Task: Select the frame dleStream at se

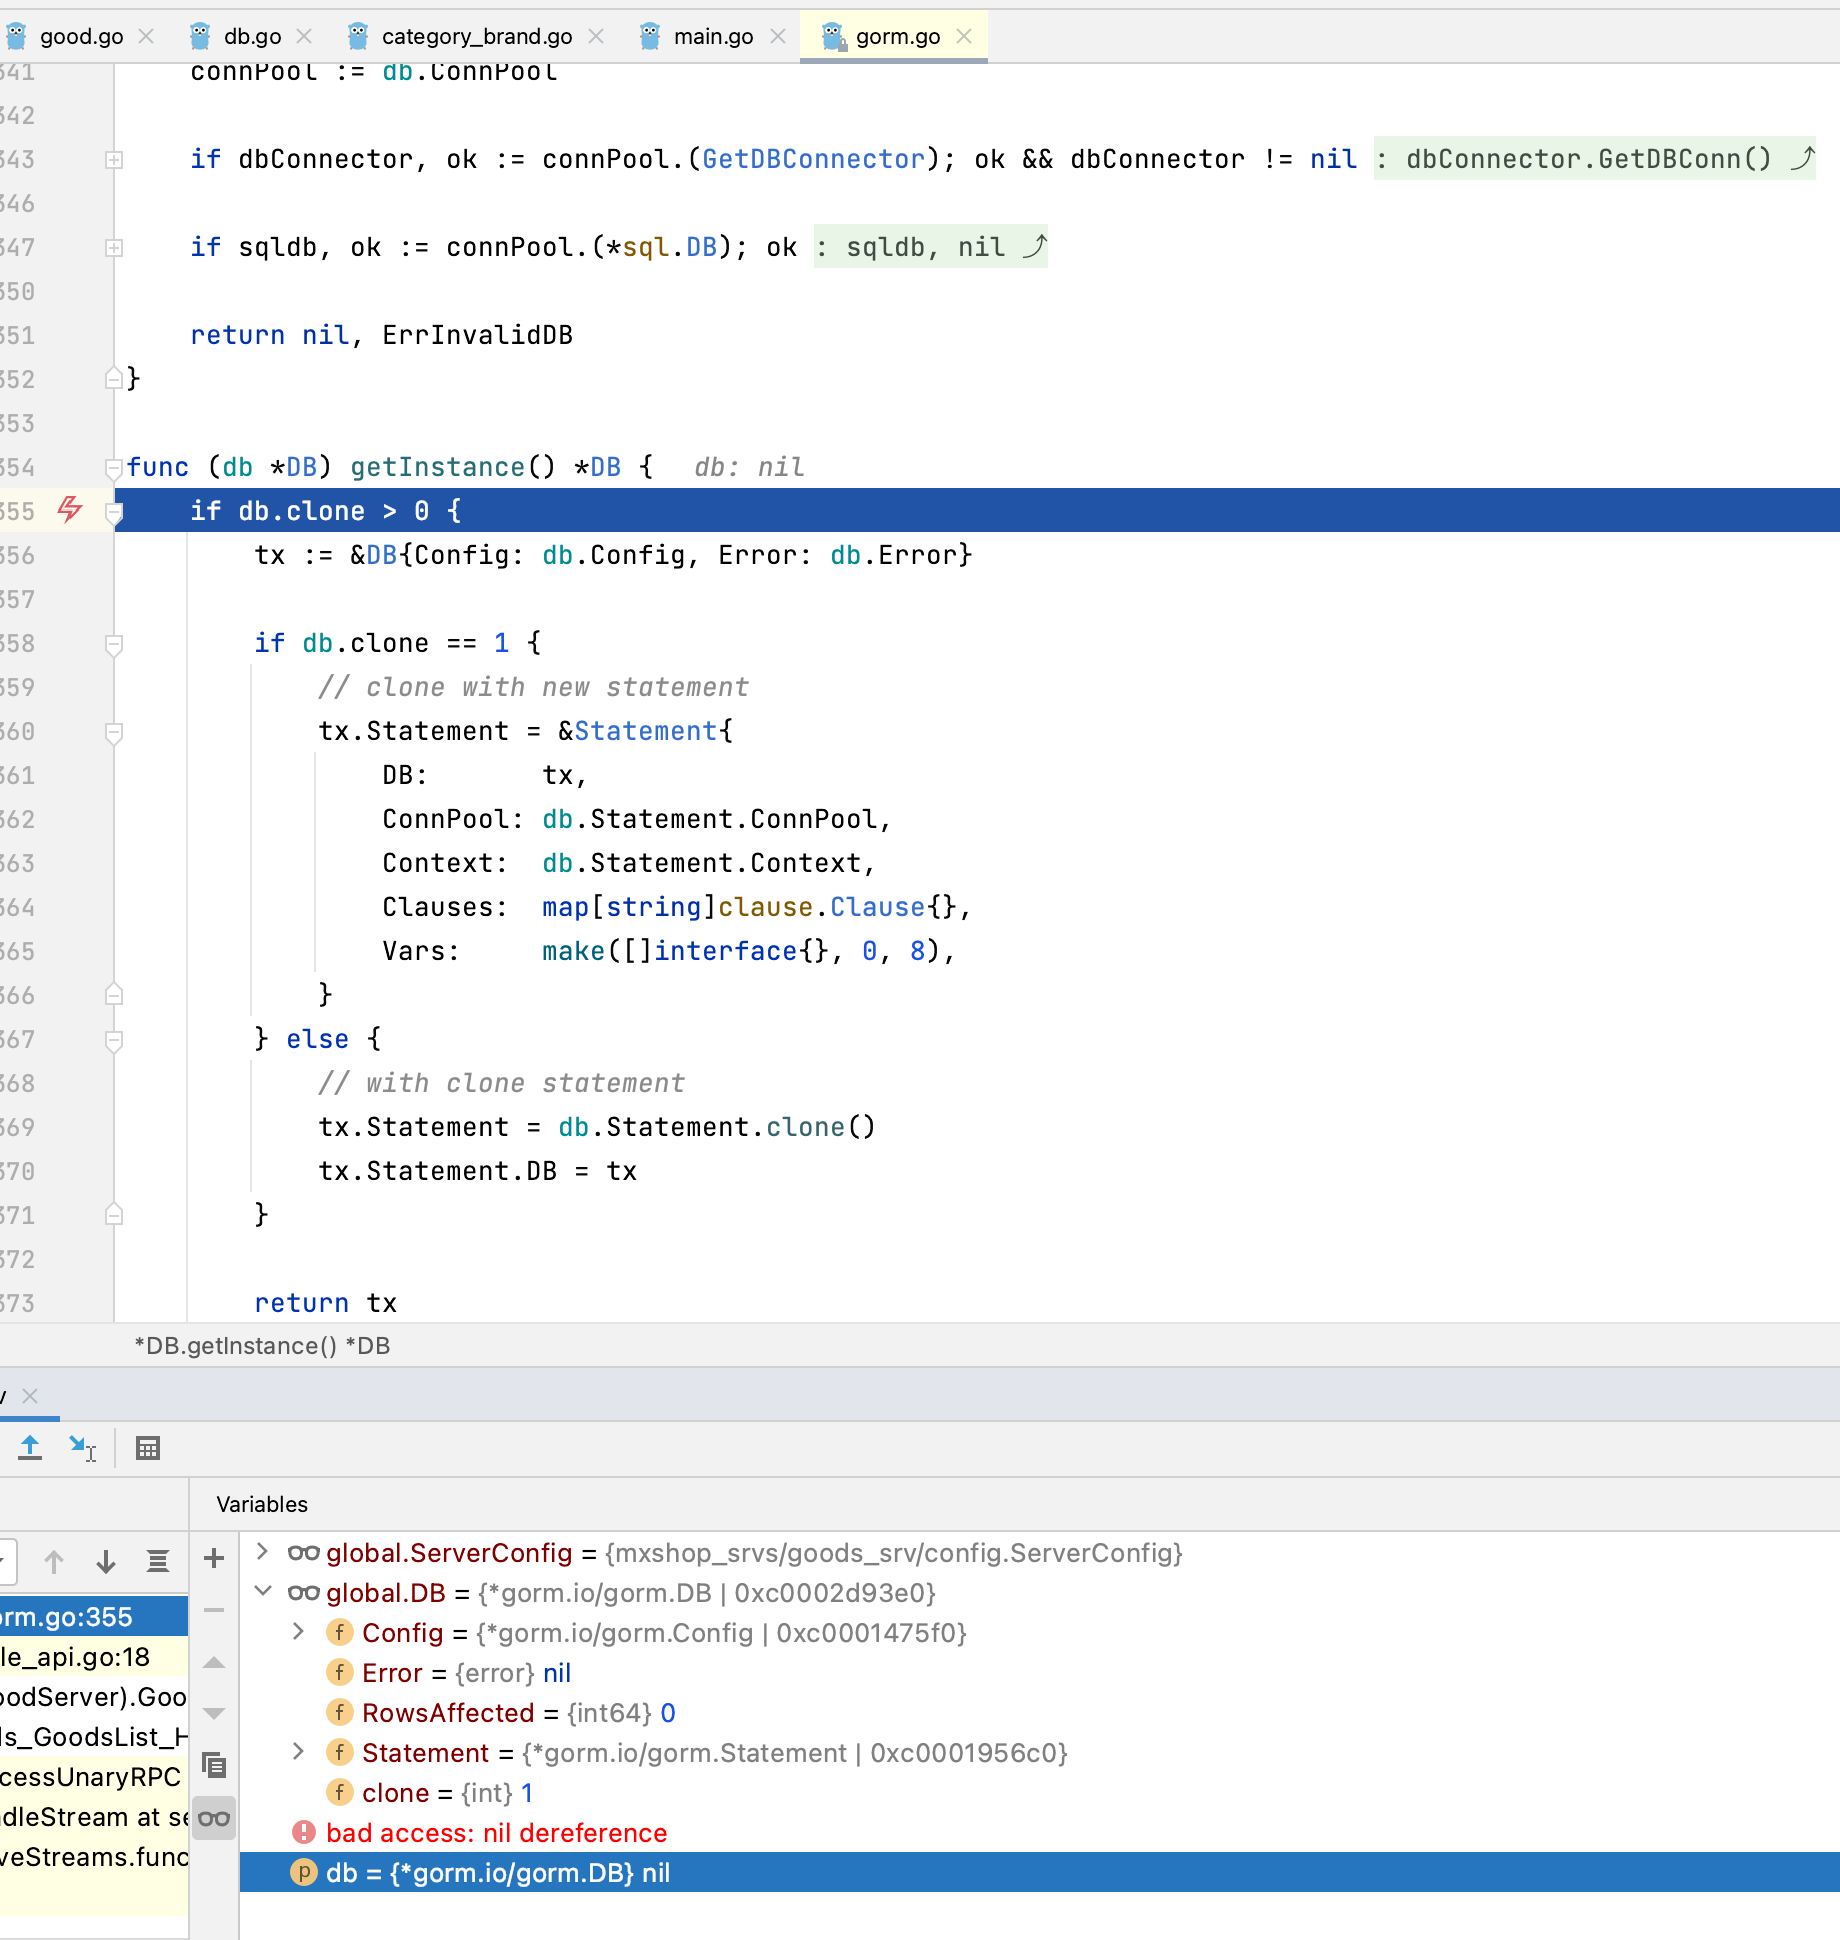Action: (94, 1817)
